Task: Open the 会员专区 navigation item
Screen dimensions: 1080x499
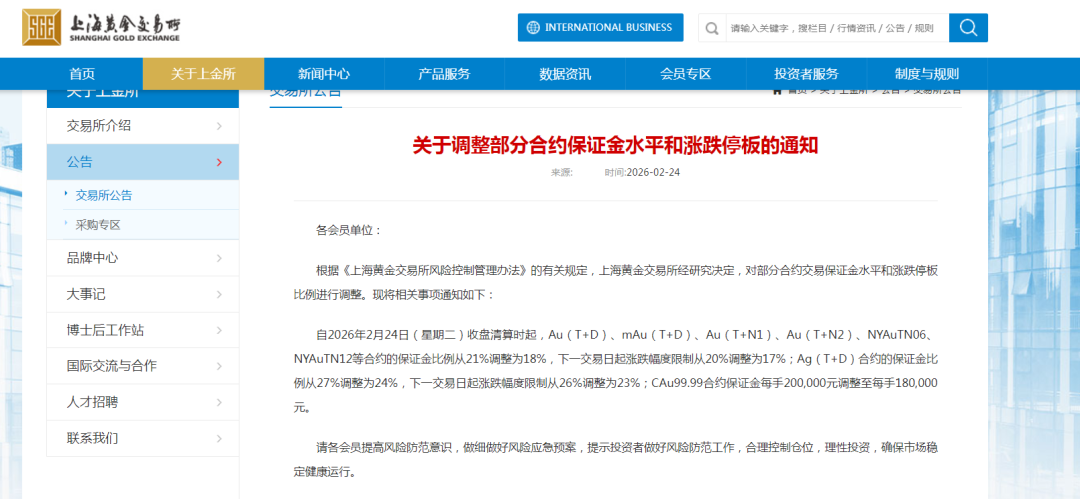Action: point(685,74)
